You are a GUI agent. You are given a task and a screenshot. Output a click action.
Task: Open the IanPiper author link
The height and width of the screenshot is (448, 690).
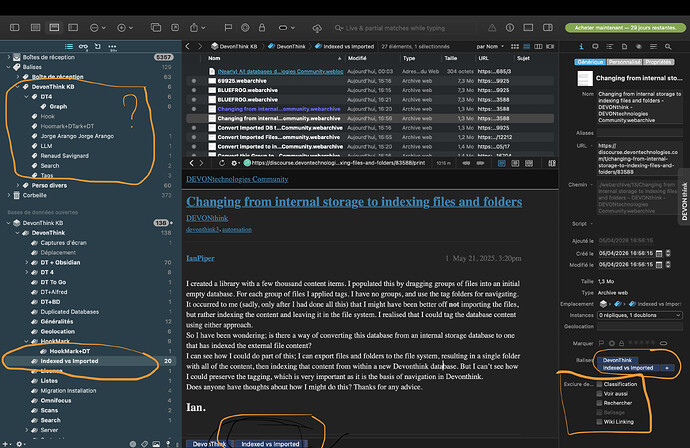tap(200, 258)
